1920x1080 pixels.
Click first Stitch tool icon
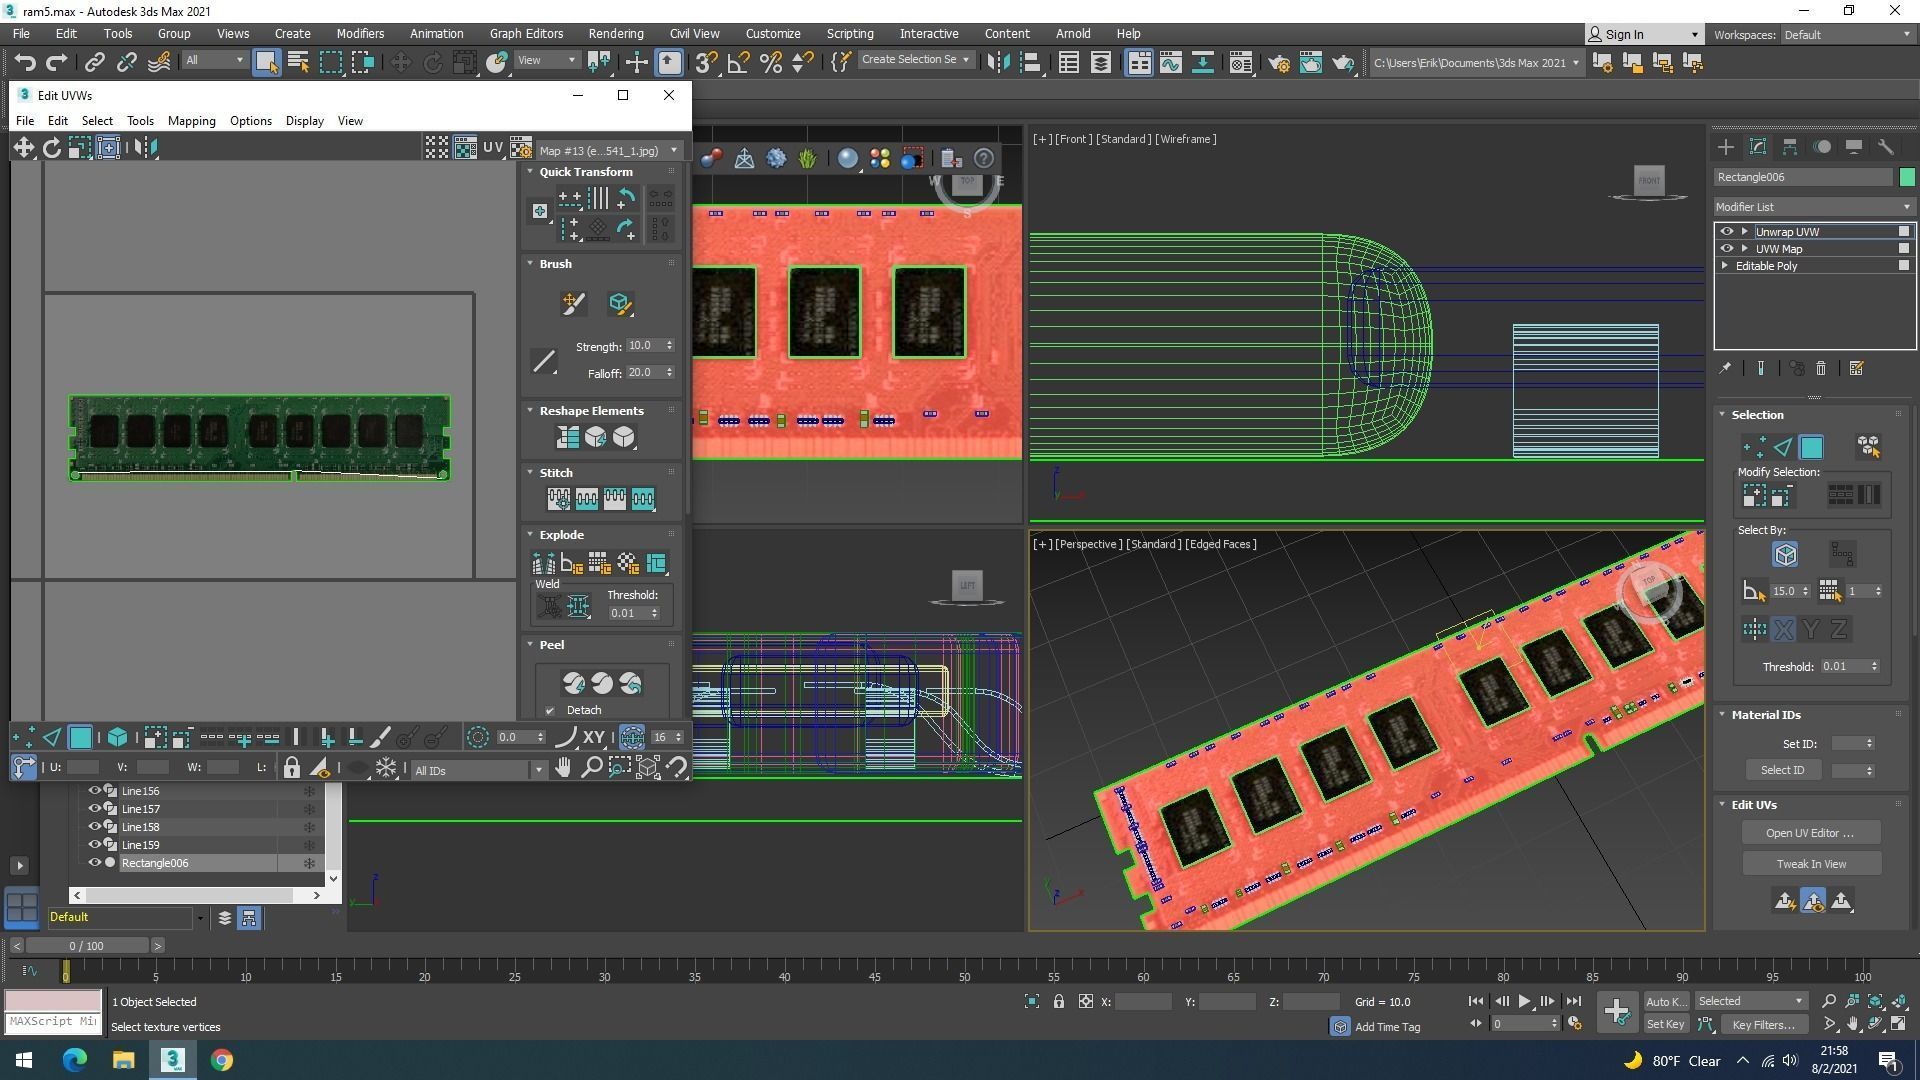[x=558, y=498]
